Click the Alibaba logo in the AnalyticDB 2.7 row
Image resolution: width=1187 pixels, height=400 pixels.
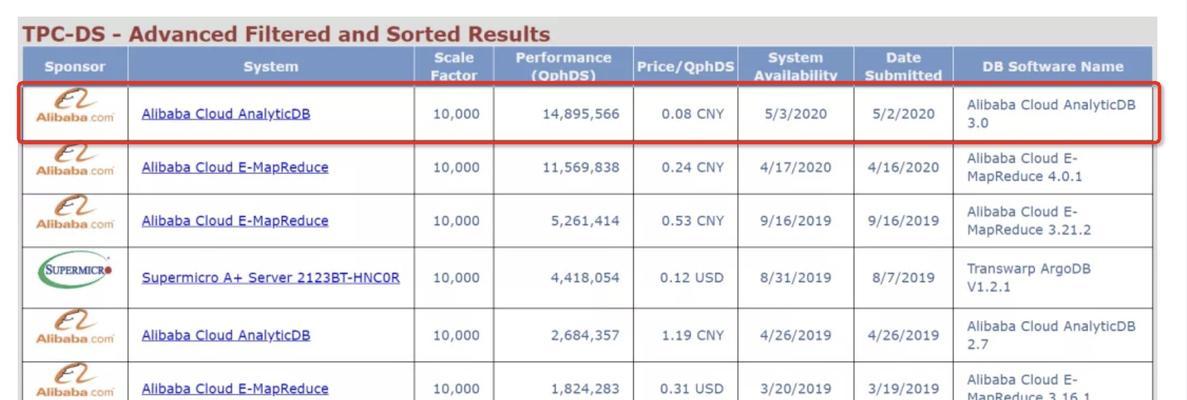tap(75, 327)
